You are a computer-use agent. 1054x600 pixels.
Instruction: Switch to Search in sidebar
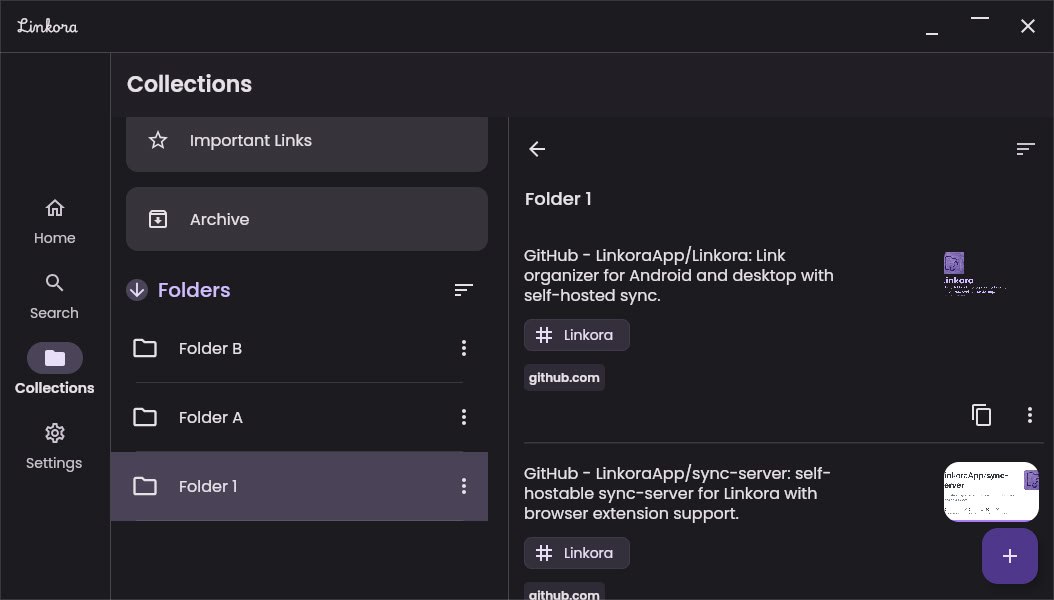click(55, 296)
